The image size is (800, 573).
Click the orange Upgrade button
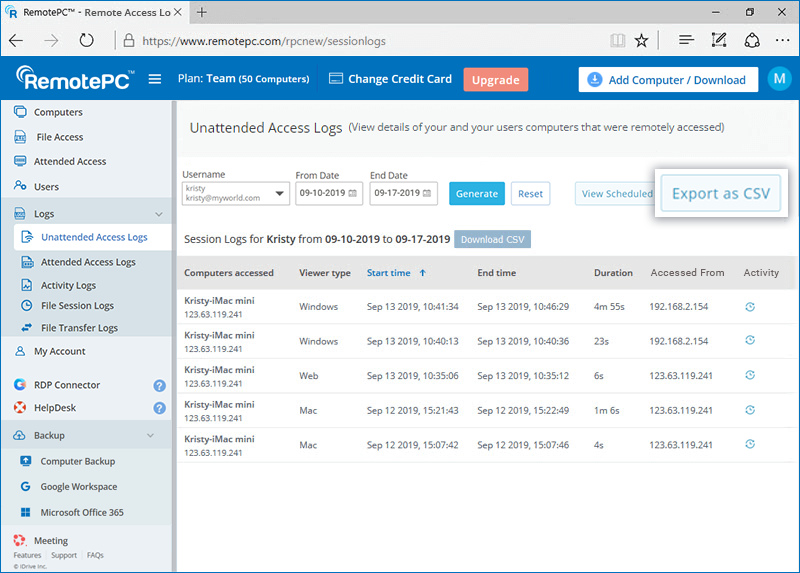pos(495,80)
